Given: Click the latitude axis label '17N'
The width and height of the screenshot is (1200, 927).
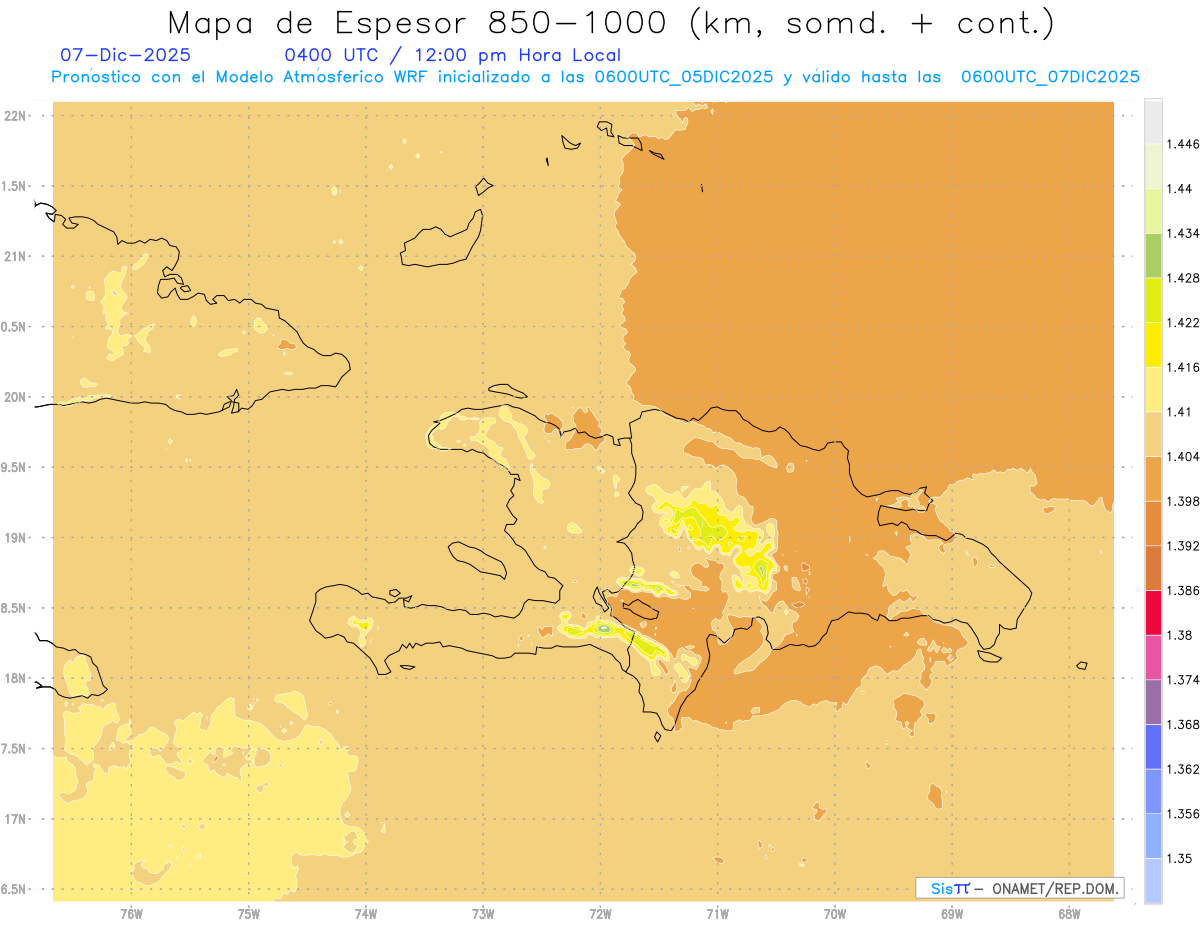Looking at the screenshot, I should (x=15, y=819).
